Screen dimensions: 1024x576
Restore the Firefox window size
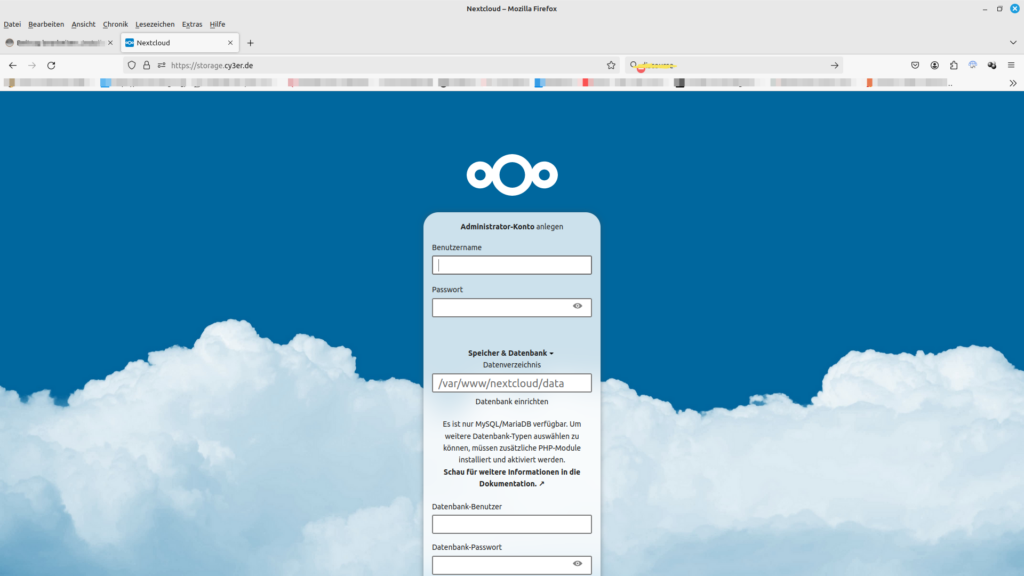click(x=1000, y=9)
